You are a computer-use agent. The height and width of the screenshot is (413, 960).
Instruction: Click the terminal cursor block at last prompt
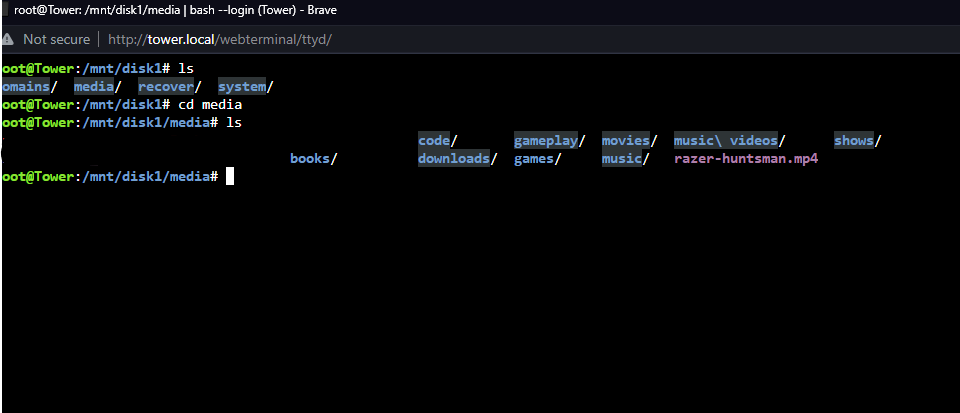(230, 176)
